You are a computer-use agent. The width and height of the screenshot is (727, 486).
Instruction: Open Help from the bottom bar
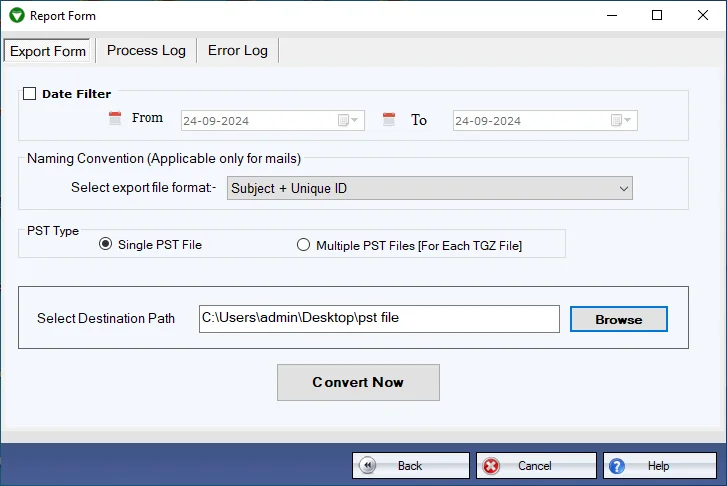(x=660, y=466)
